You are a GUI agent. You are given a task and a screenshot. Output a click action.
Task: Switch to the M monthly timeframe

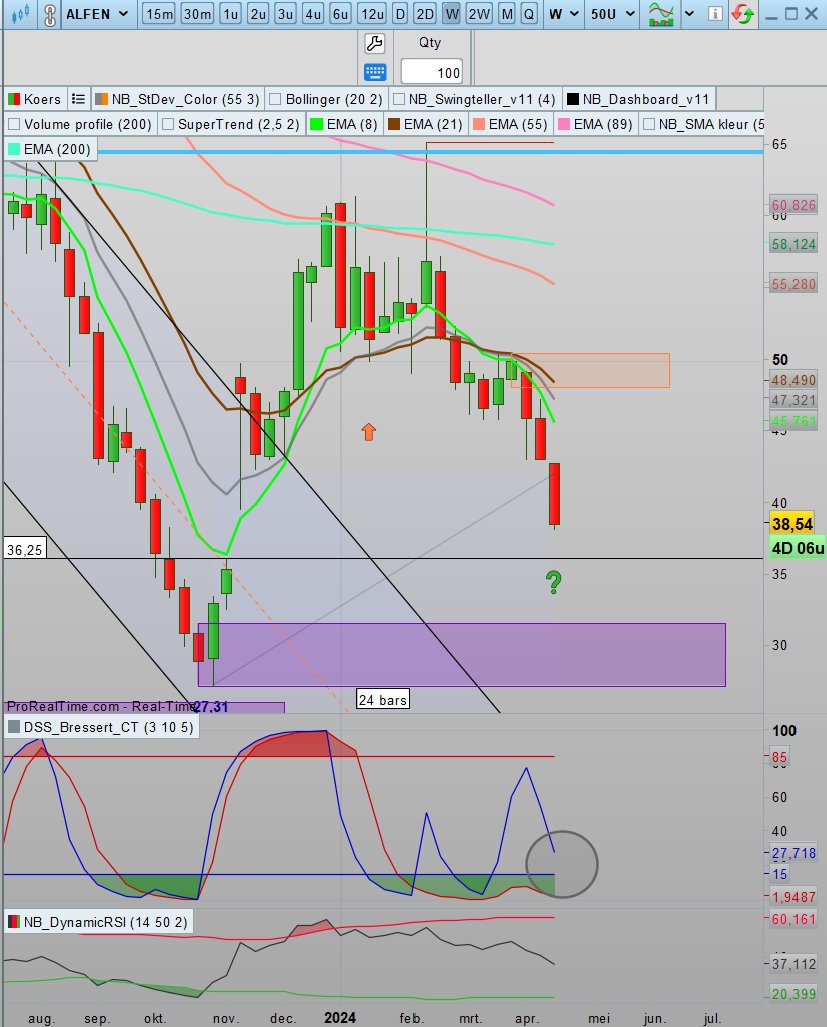505,15
